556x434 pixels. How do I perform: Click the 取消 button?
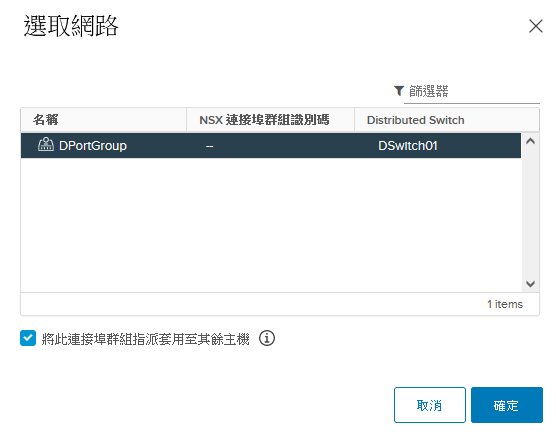click(430, 405)
